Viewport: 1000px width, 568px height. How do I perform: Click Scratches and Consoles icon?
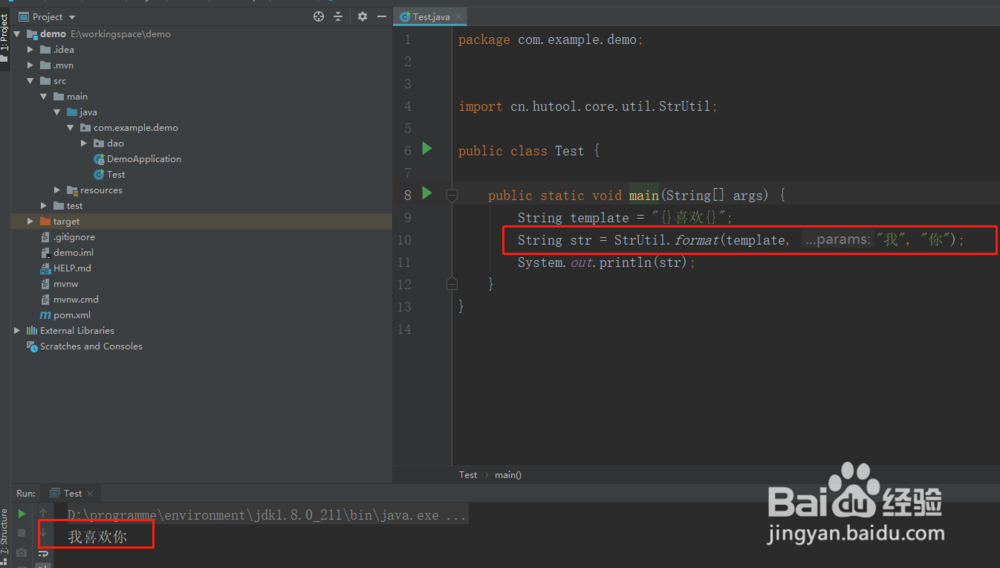31,346
